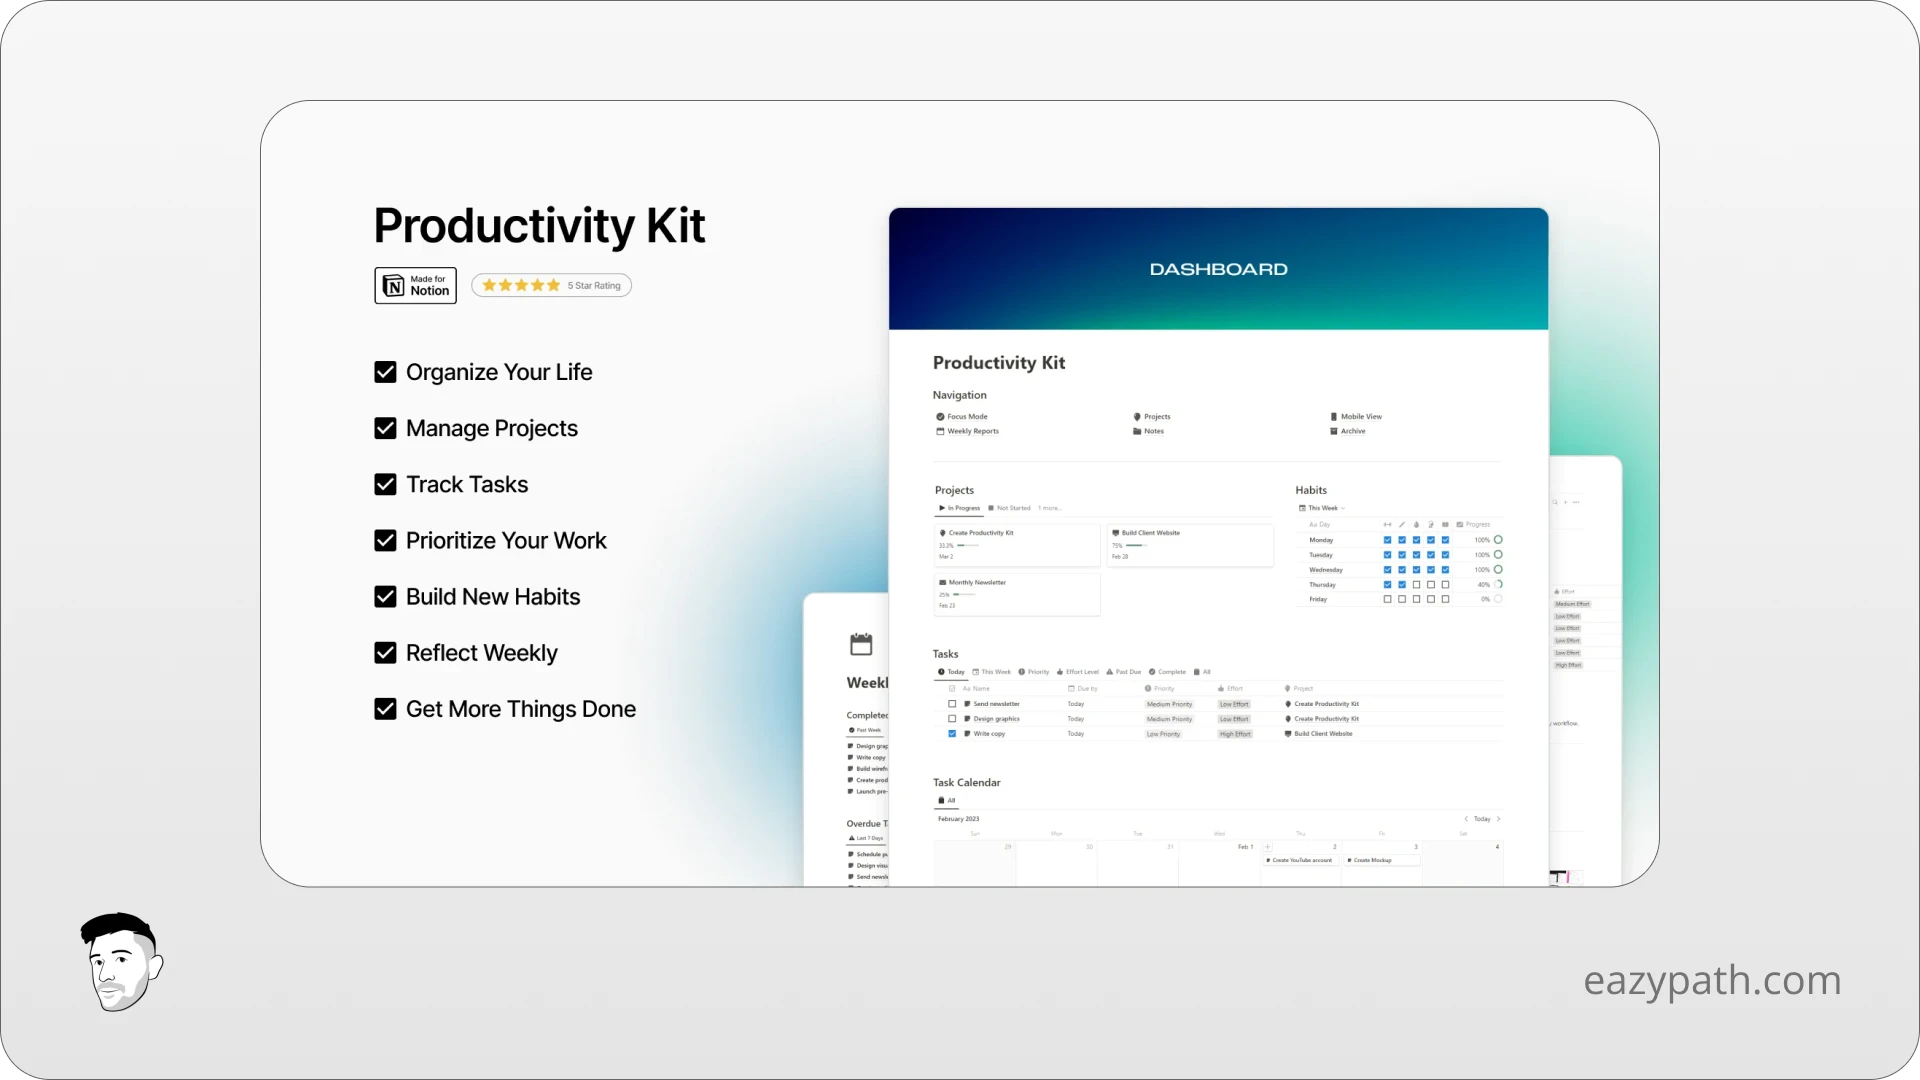Select the All tab in Tasks
Image resolution: width=1920 pixels, height=1080 pixels.
pos(1202,672)
